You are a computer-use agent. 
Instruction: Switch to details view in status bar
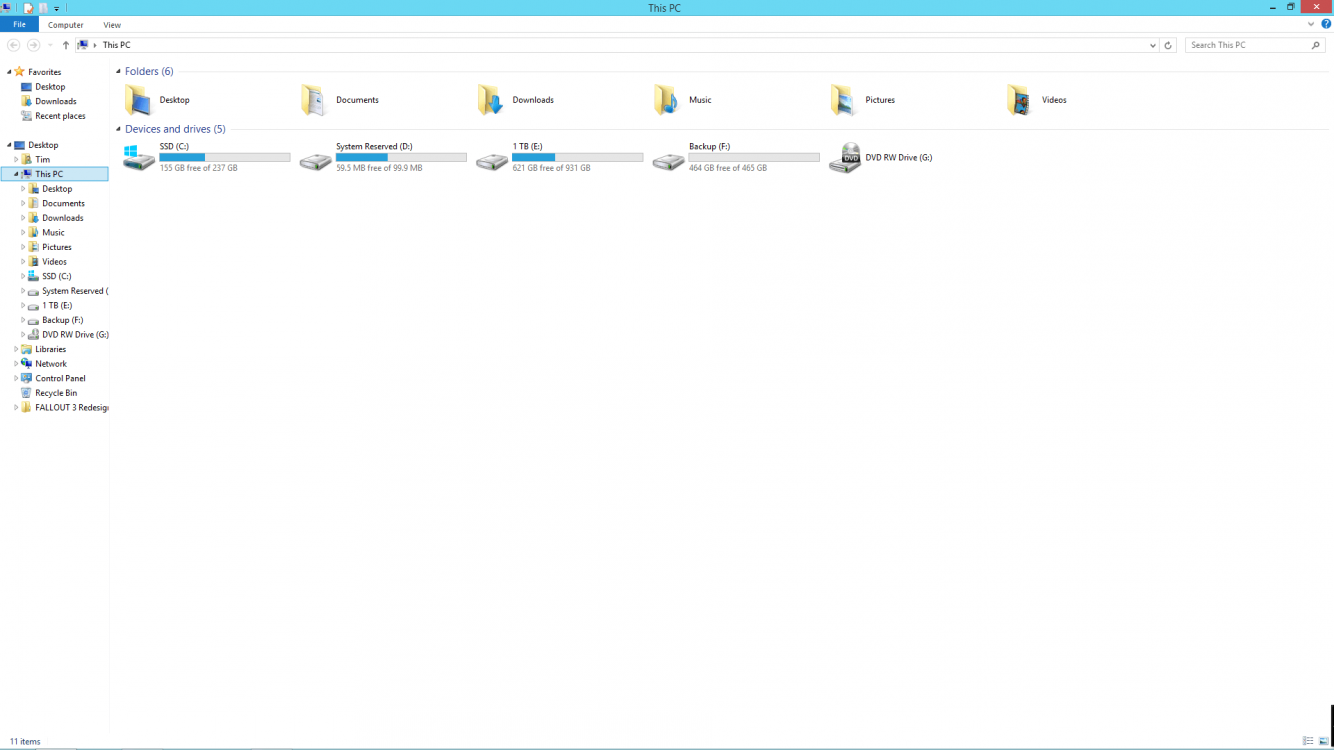click(1308, 741)
